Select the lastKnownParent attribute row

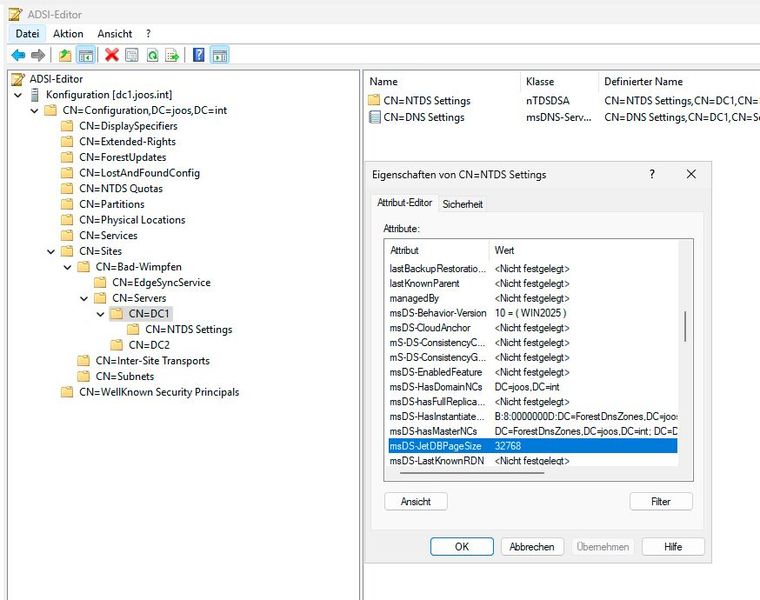coord(533,284)
